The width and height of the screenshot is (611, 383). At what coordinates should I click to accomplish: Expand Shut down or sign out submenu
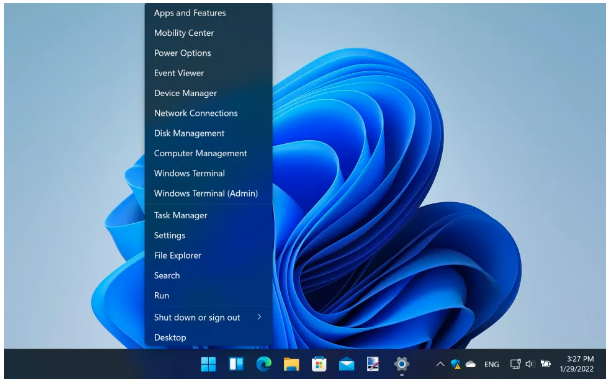(x=208, y=318)
